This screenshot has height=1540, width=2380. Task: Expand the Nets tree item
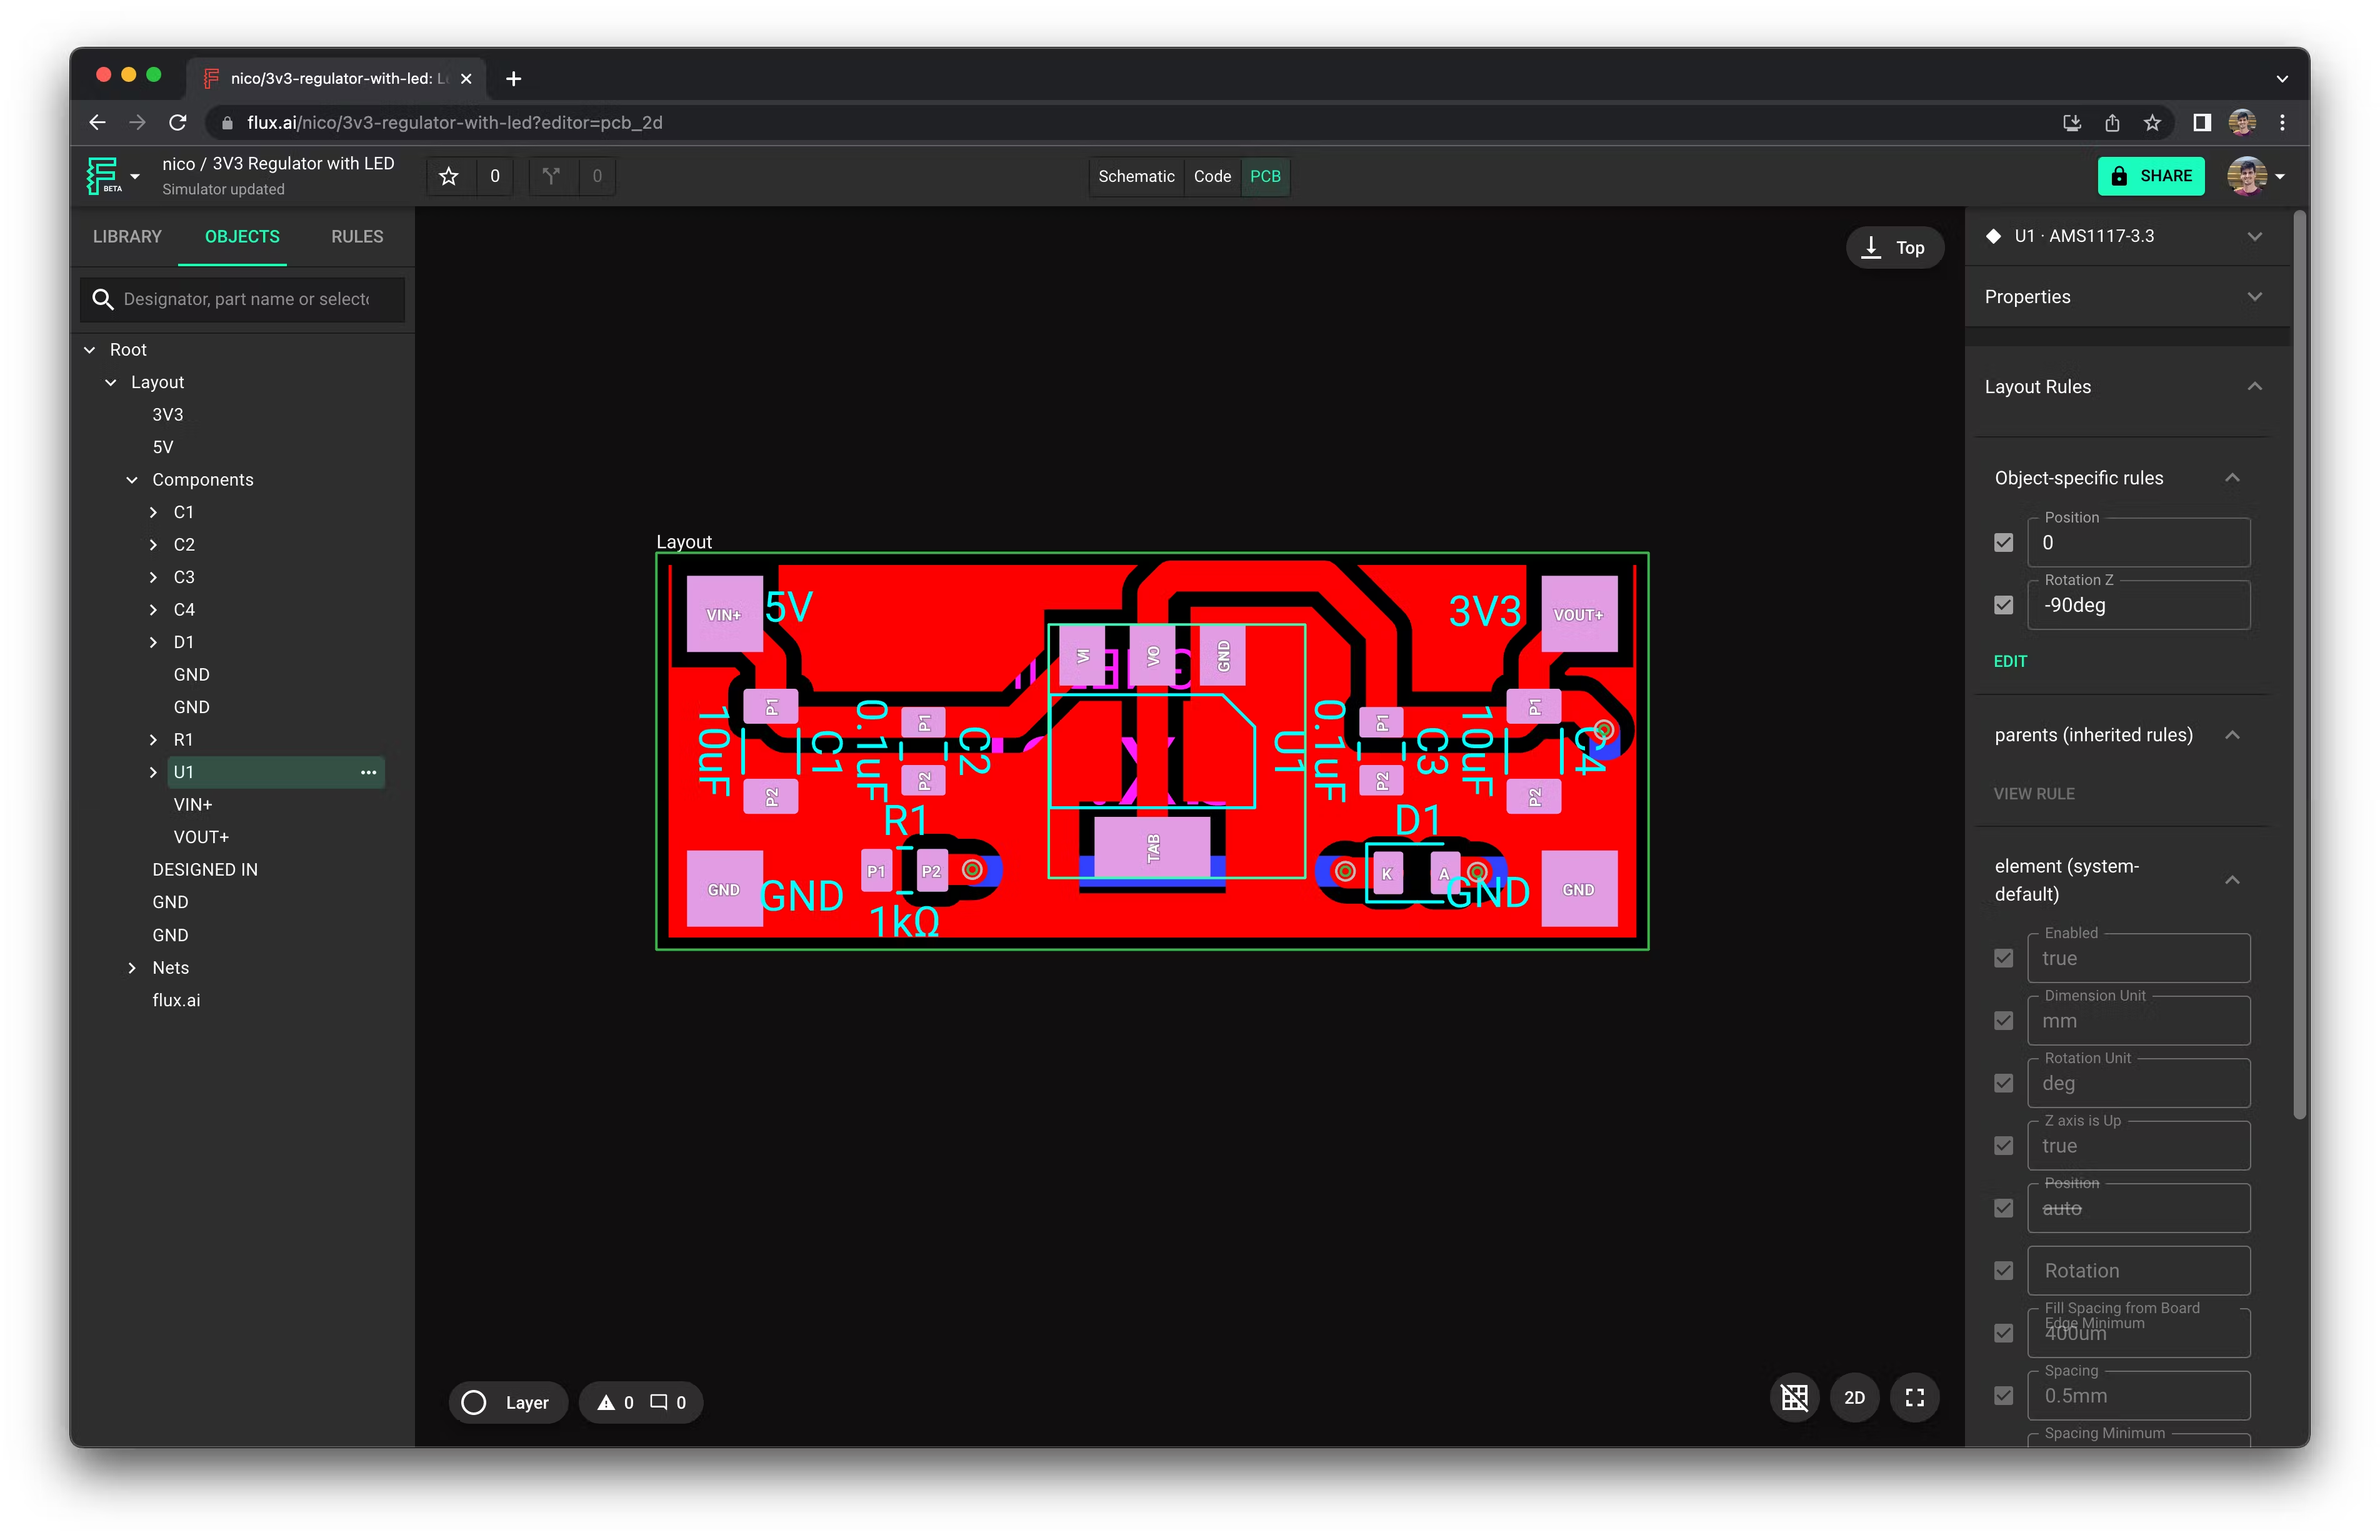tap(131, 967)
